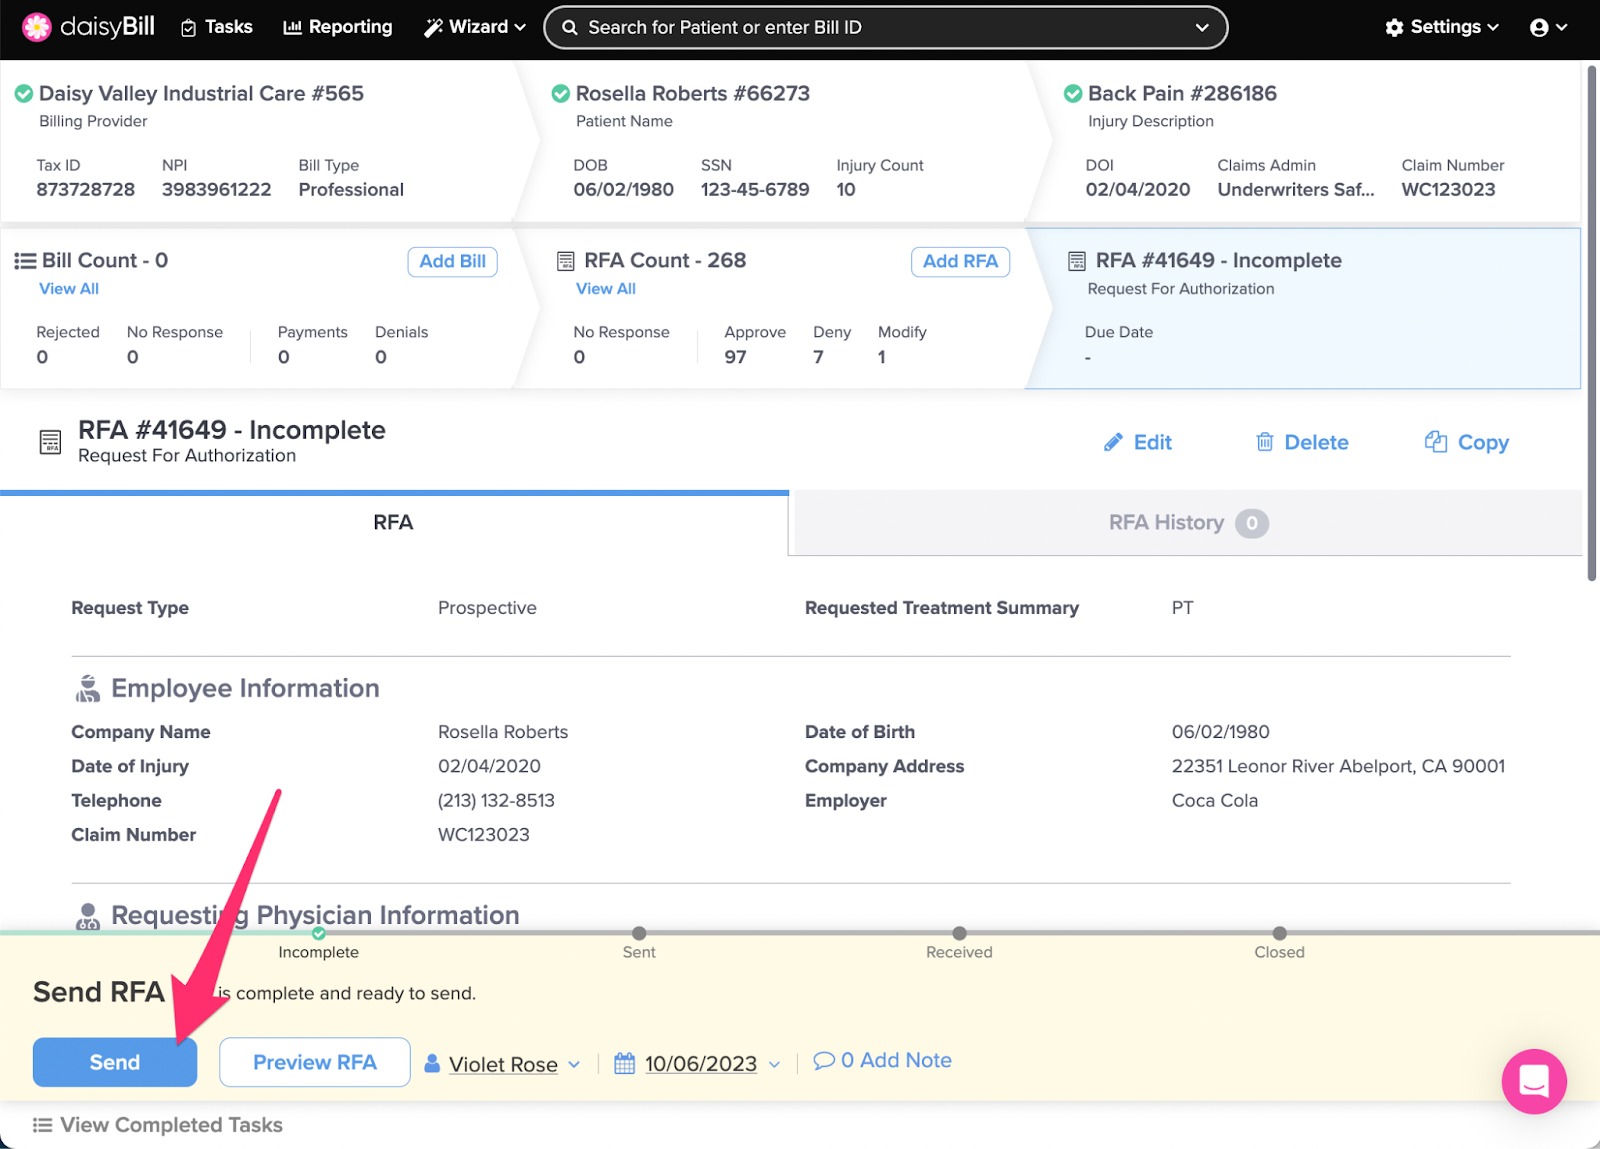Click the daisyBill flower logo
The width and height of the screenshot is (1600, 1149).
(x=37, y=27)
